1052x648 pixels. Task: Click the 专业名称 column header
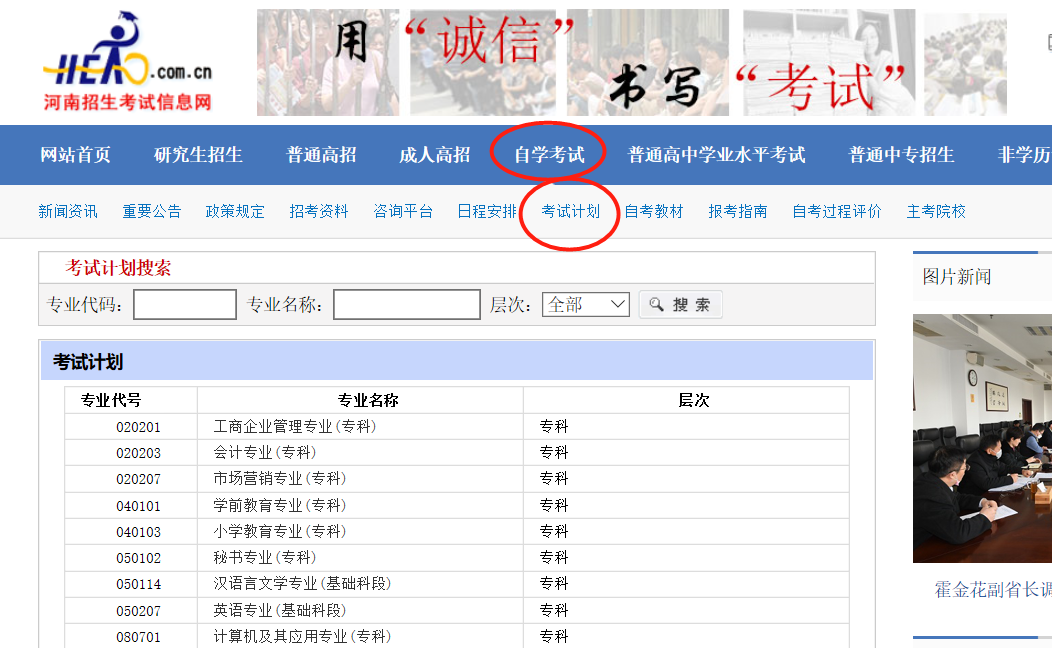[368, 400]
